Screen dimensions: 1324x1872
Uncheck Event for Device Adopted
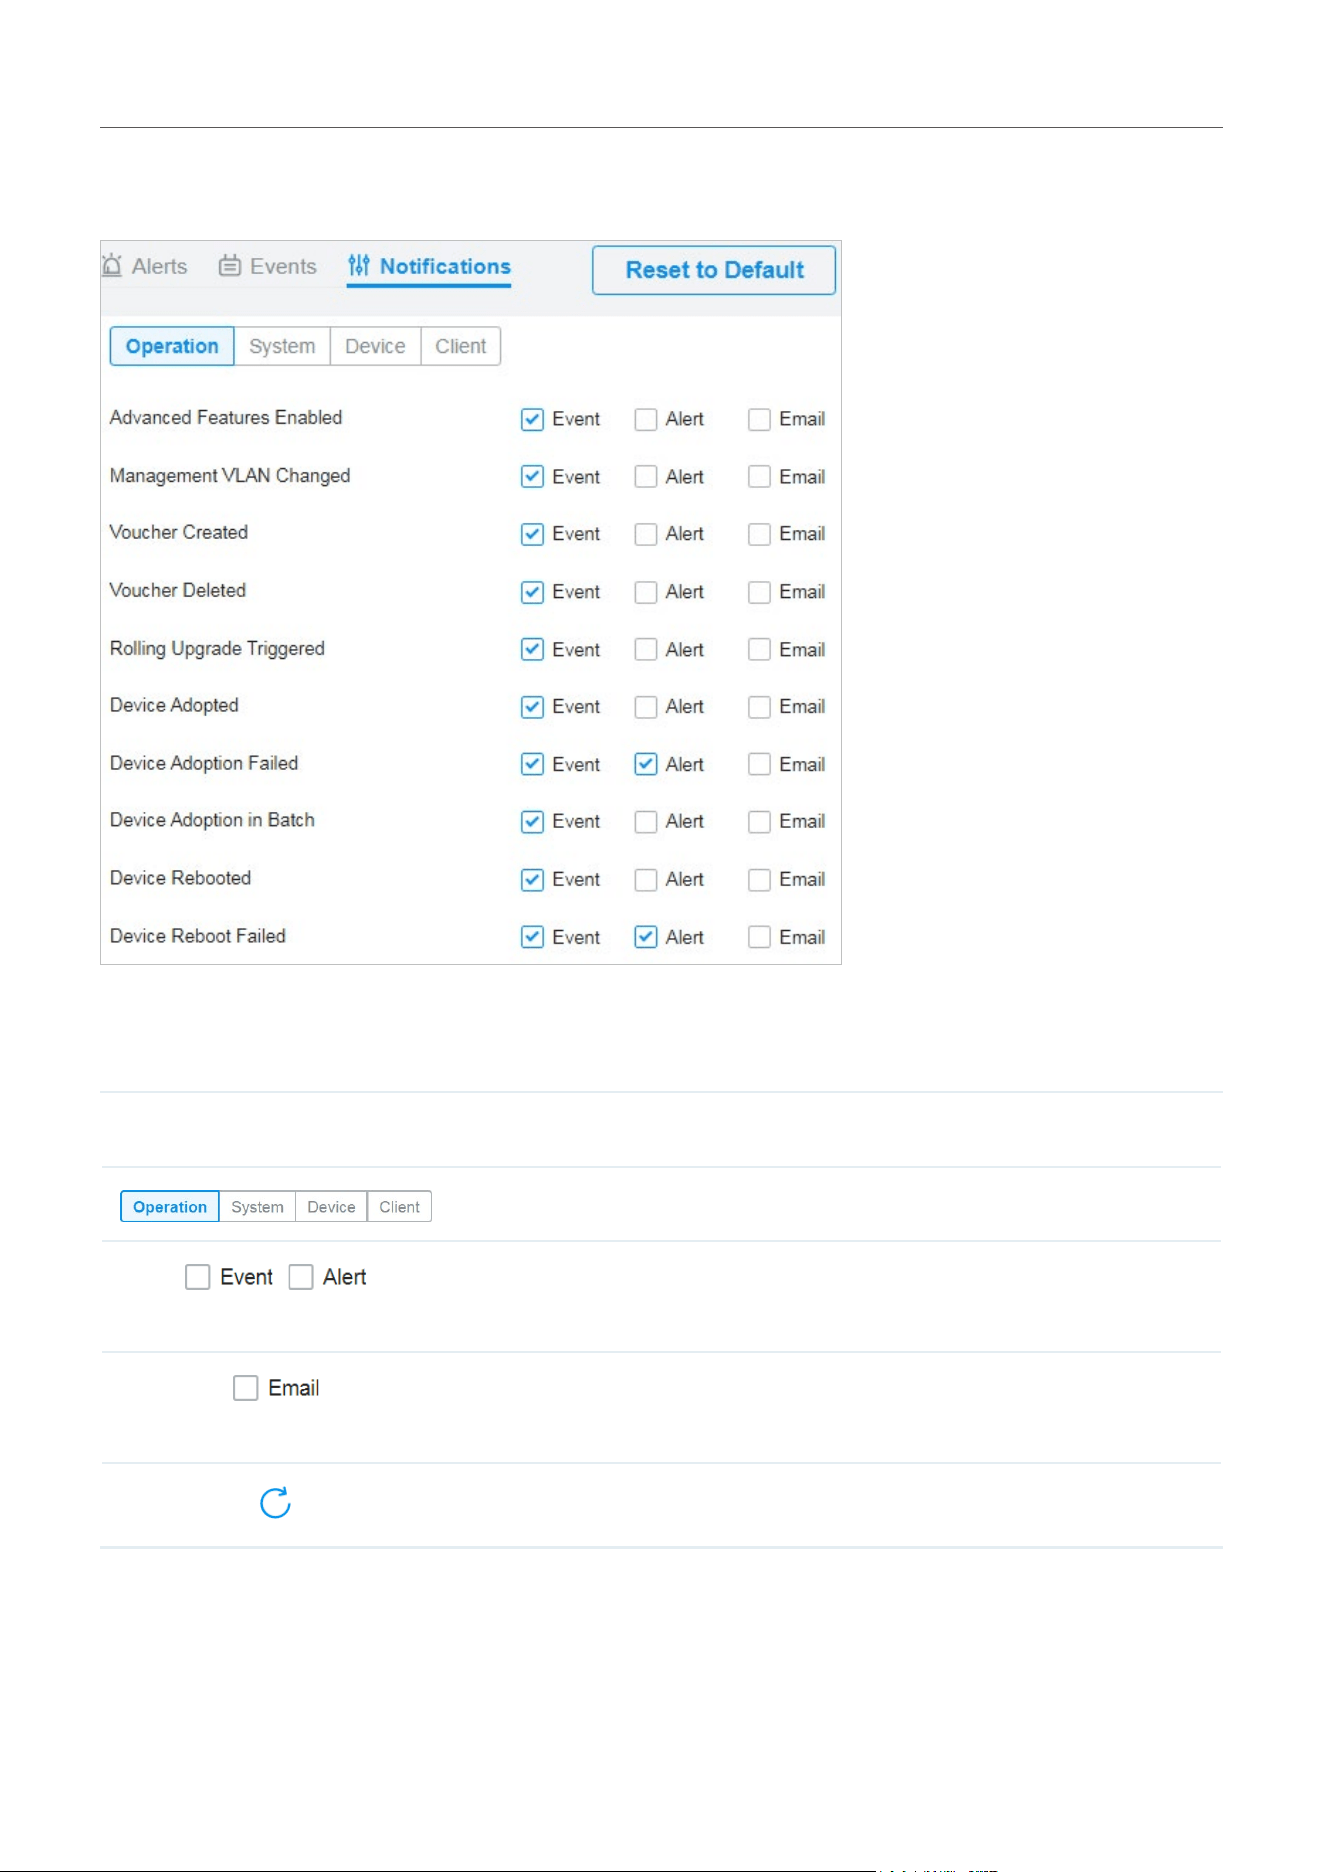pyautogui.click(x=532, y=707)
